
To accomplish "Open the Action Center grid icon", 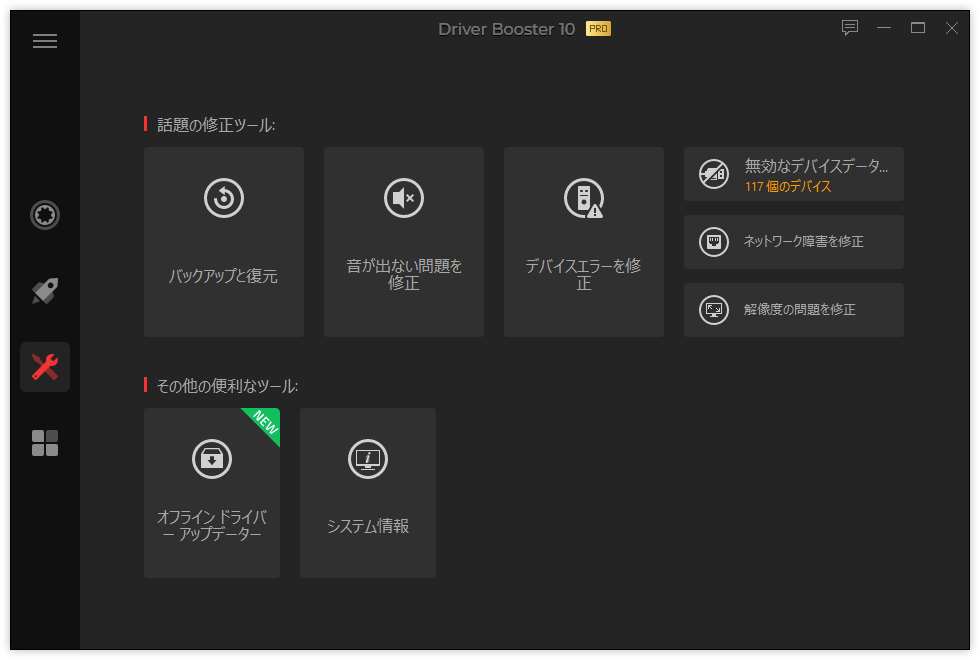I will 45,442.
